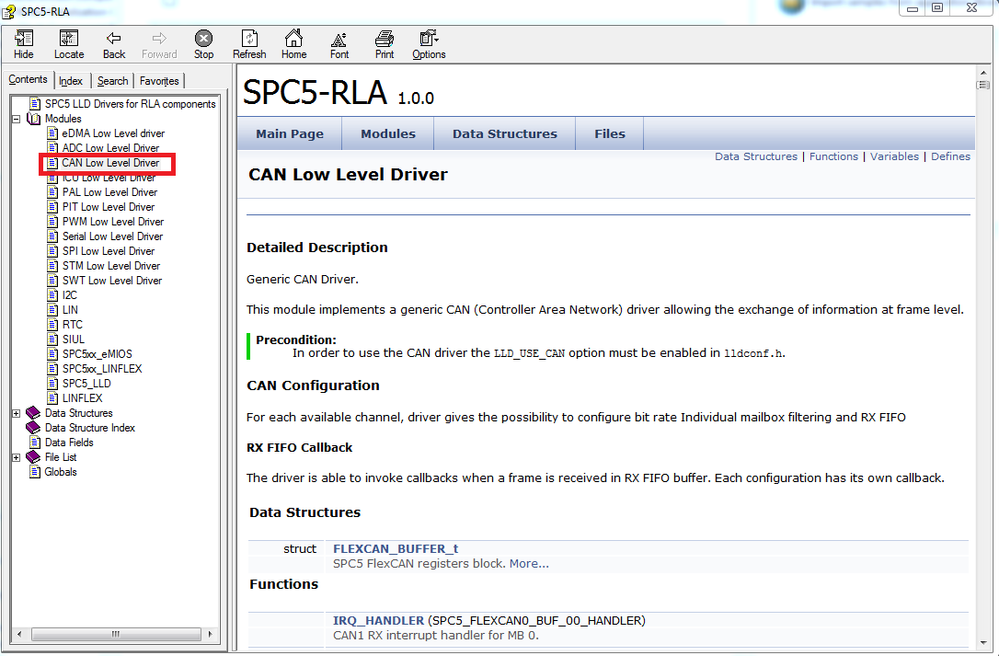This screenshot has width=999, height=656.
Task: Switch to the Contents tab
Action: pyautogui.click(x=27, y=80)
